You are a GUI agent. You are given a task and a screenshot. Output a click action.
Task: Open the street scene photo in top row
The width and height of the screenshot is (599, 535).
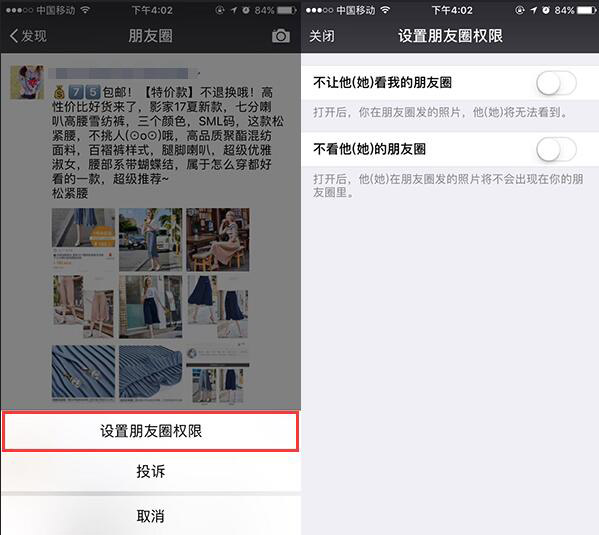pyautogui.click(x=151, y=240)
